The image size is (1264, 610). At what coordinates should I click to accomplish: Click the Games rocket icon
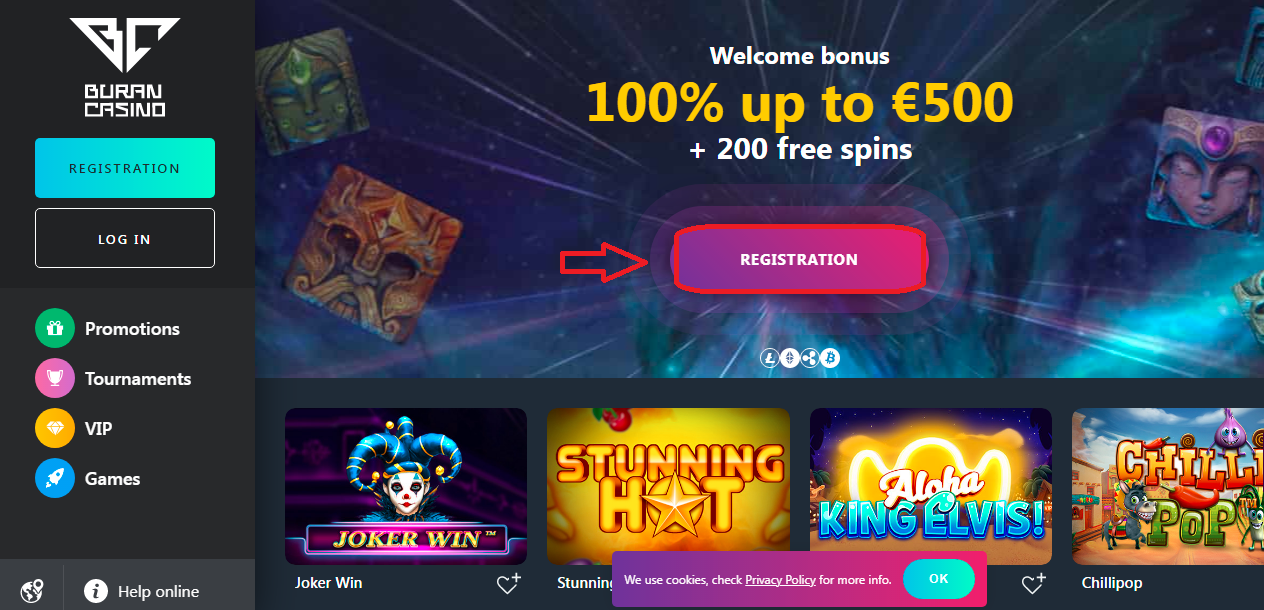55,478
